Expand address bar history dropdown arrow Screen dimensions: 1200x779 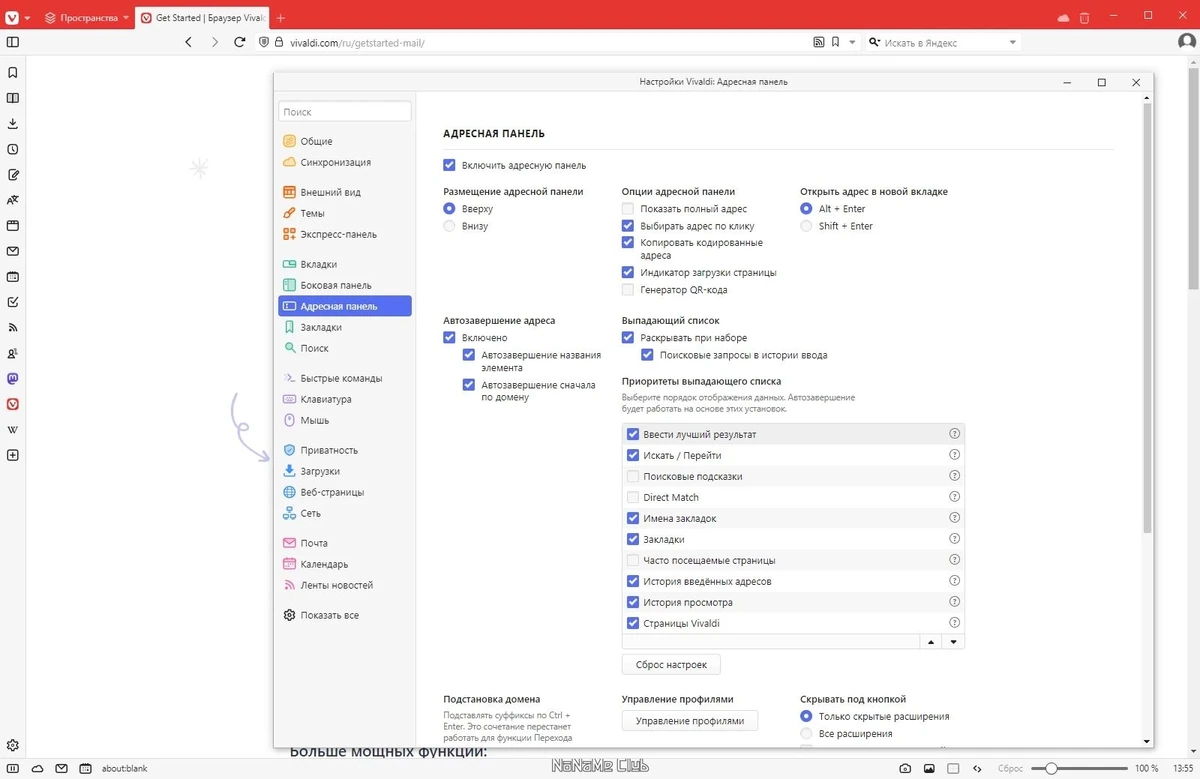click(852, 43)
